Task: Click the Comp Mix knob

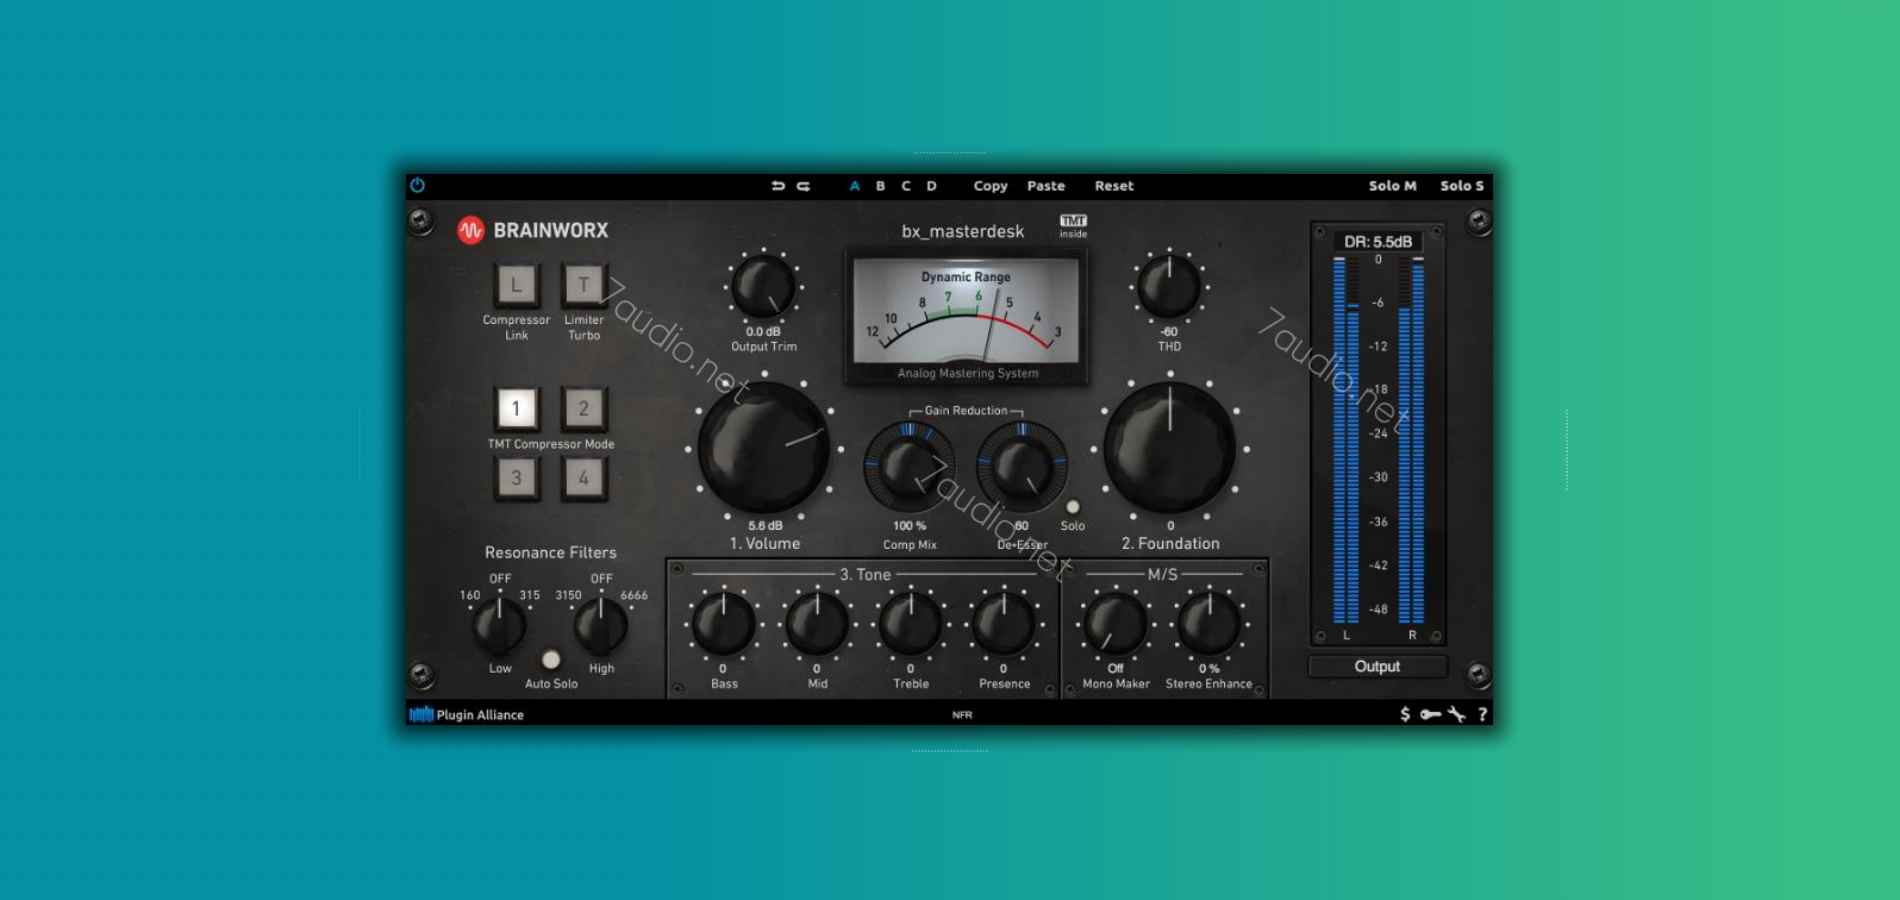Action: point(909,466)
